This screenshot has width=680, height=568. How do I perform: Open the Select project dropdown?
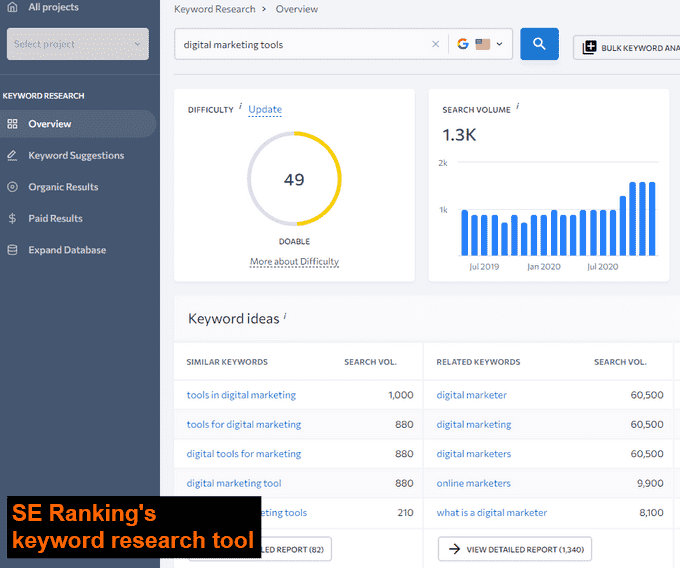click(78, 44)
